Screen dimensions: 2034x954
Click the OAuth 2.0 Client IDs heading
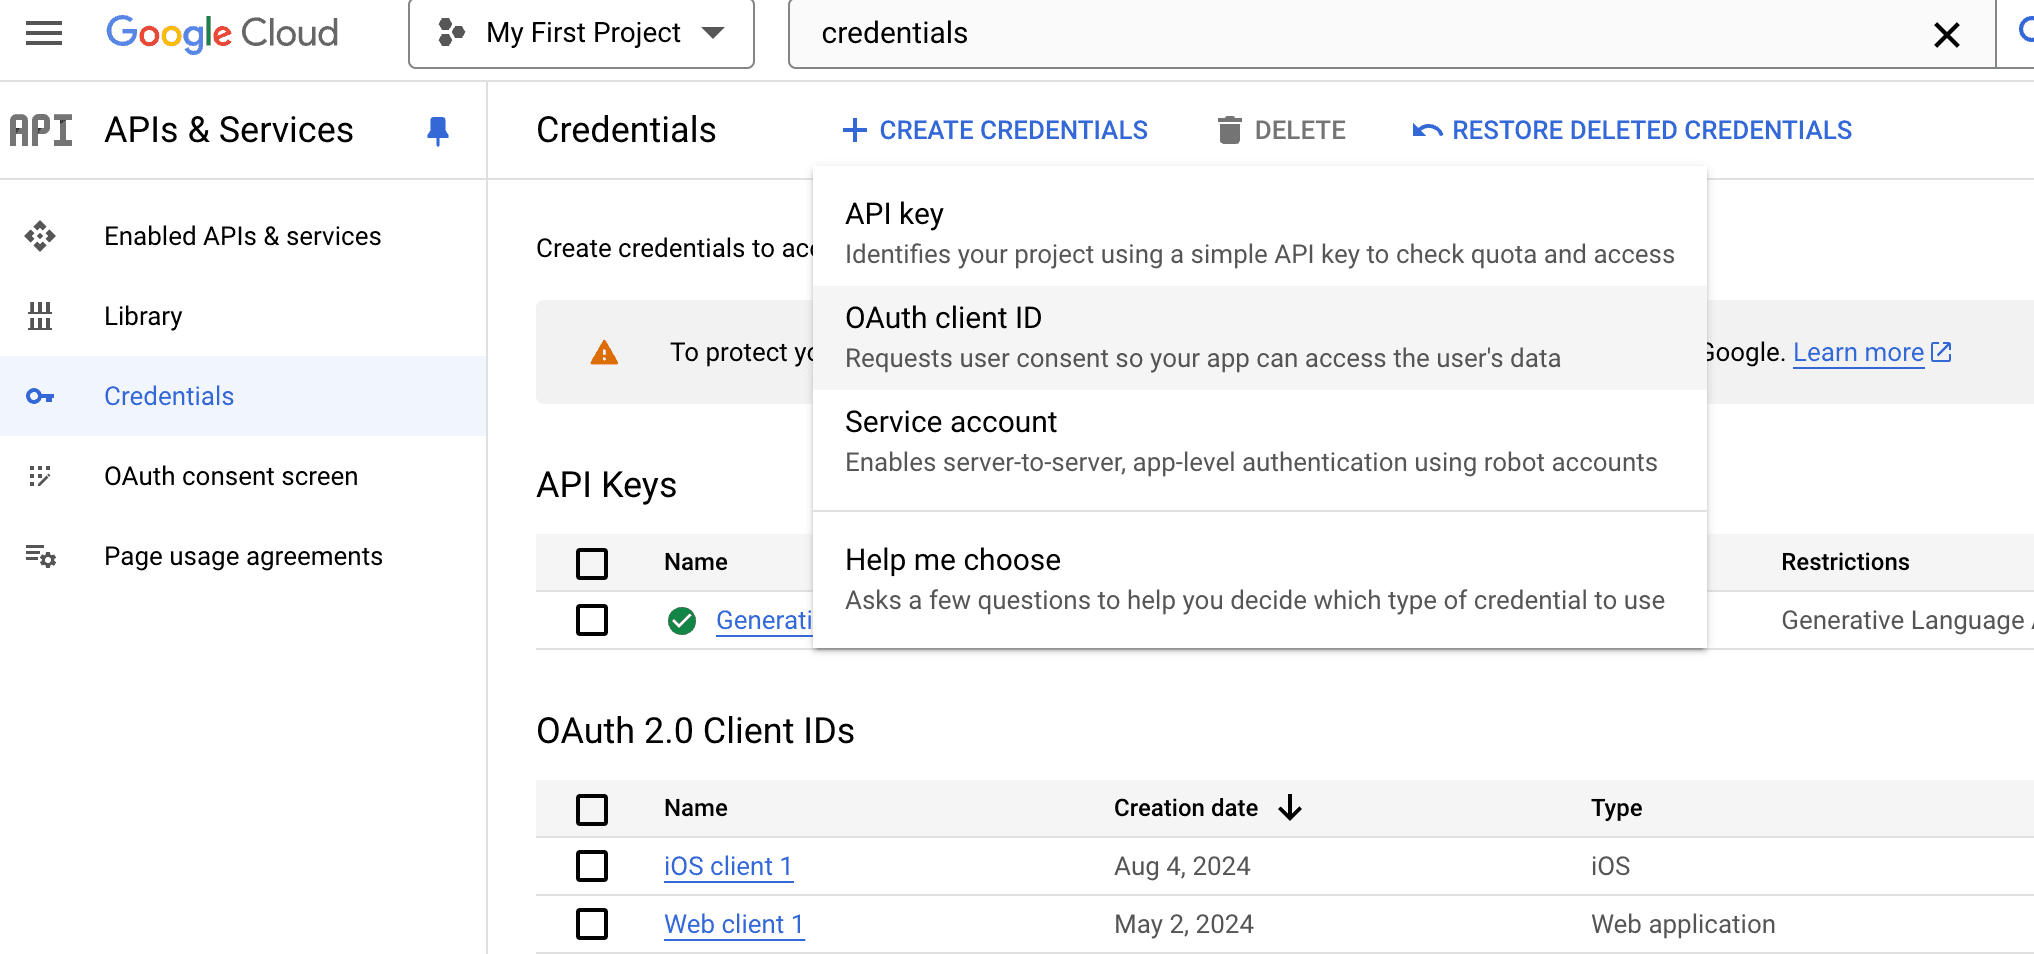(x=695, y=731)
